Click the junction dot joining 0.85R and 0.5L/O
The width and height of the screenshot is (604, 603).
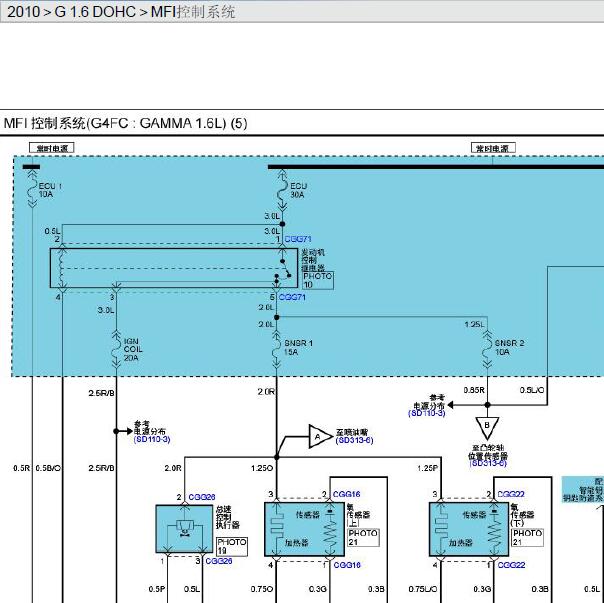487,405
